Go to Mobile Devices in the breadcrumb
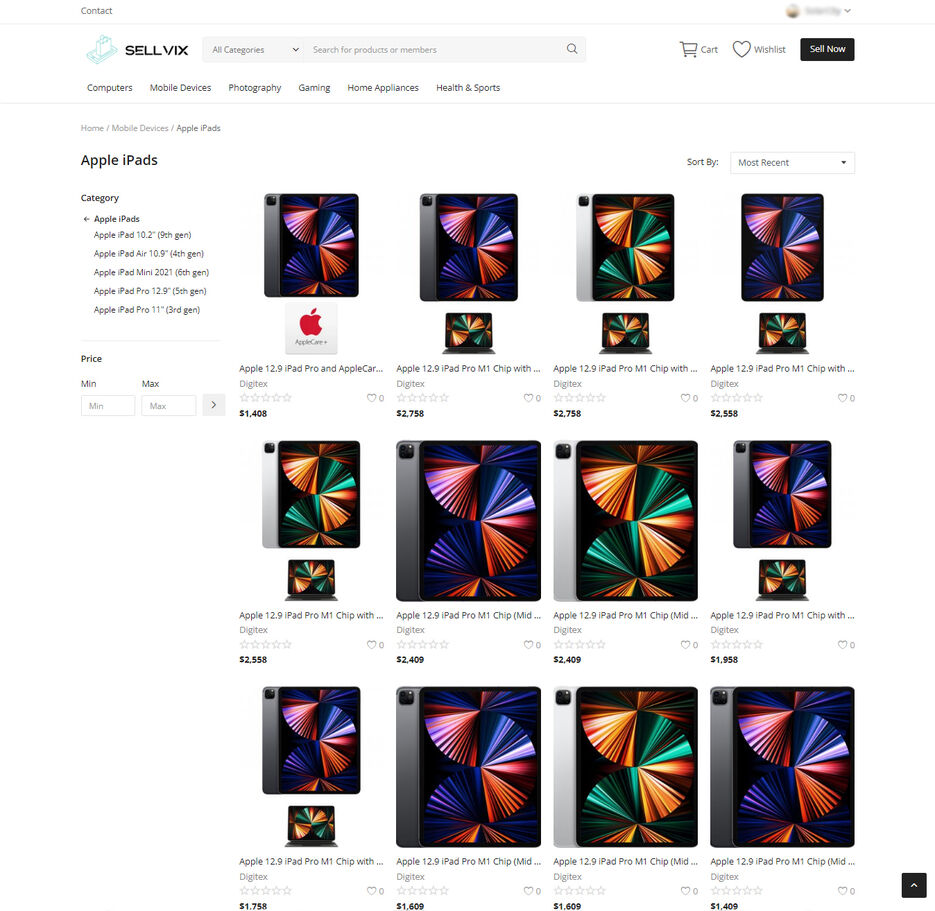 tap(140, 128)
